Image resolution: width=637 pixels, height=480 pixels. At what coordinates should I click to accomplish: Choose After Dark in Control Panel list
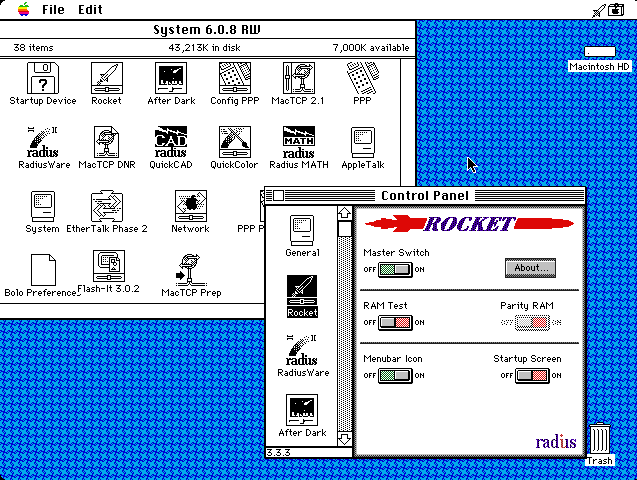(302, 416)
